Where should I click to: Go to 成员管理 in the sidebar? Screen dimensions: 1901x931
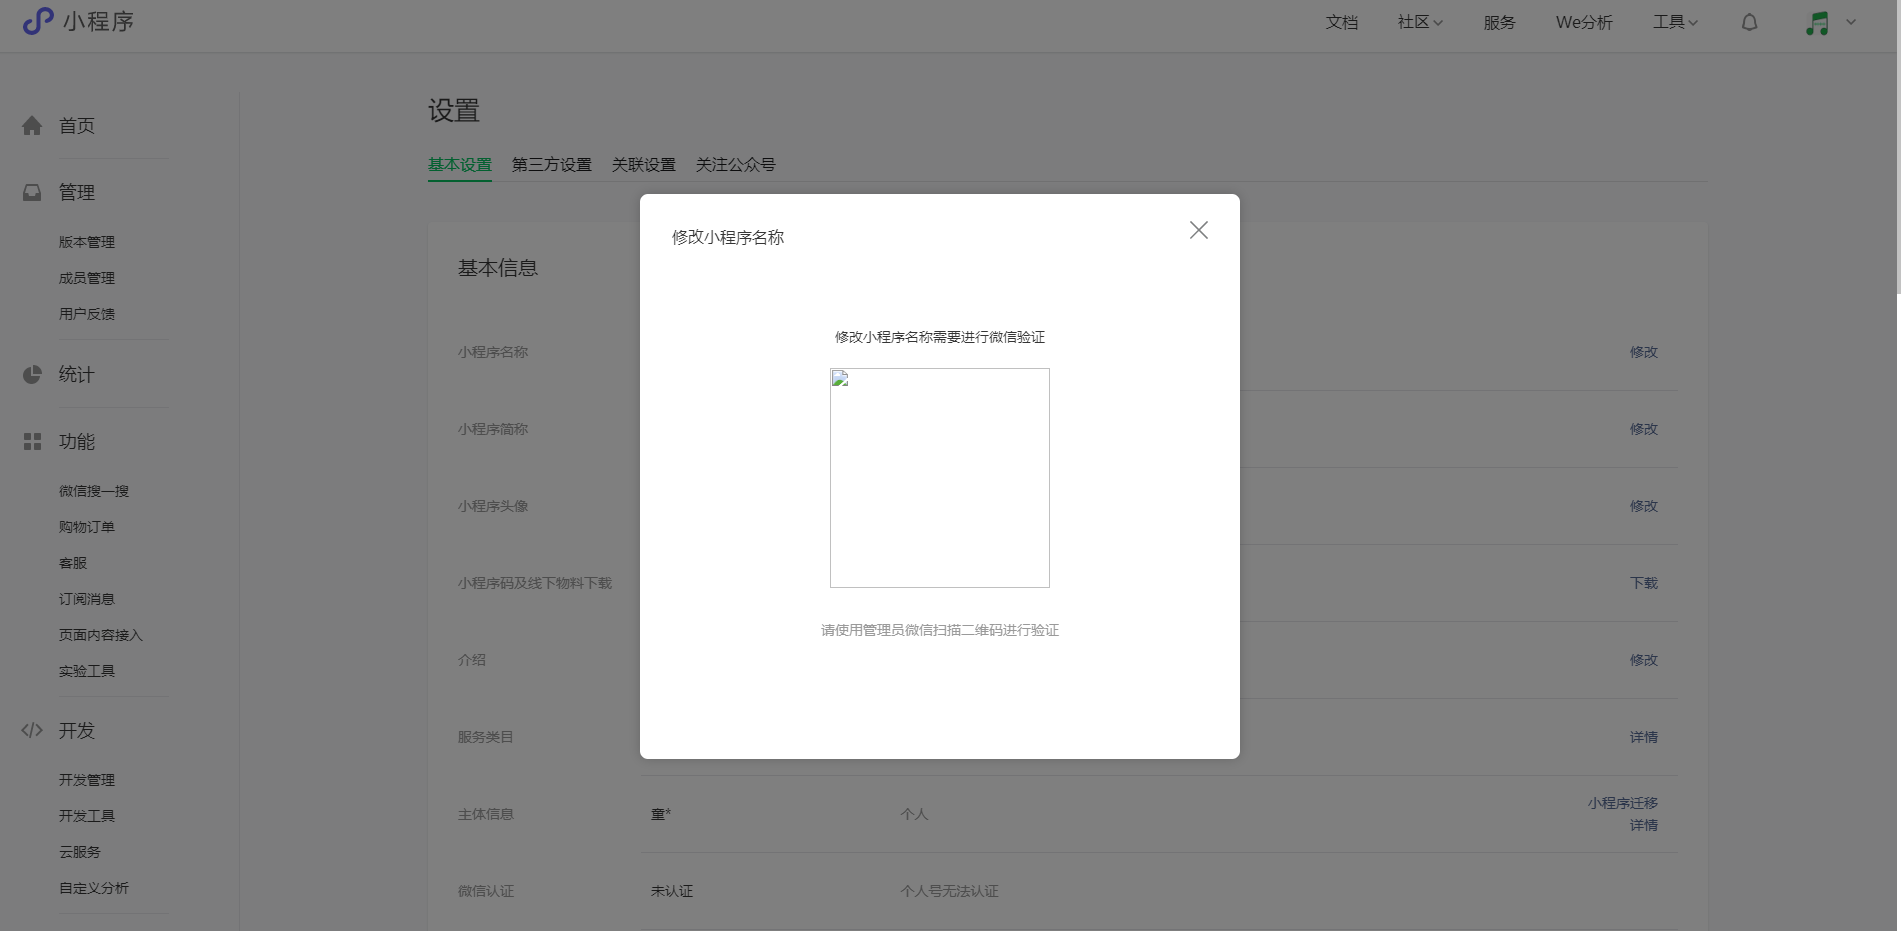coord(87,278)
